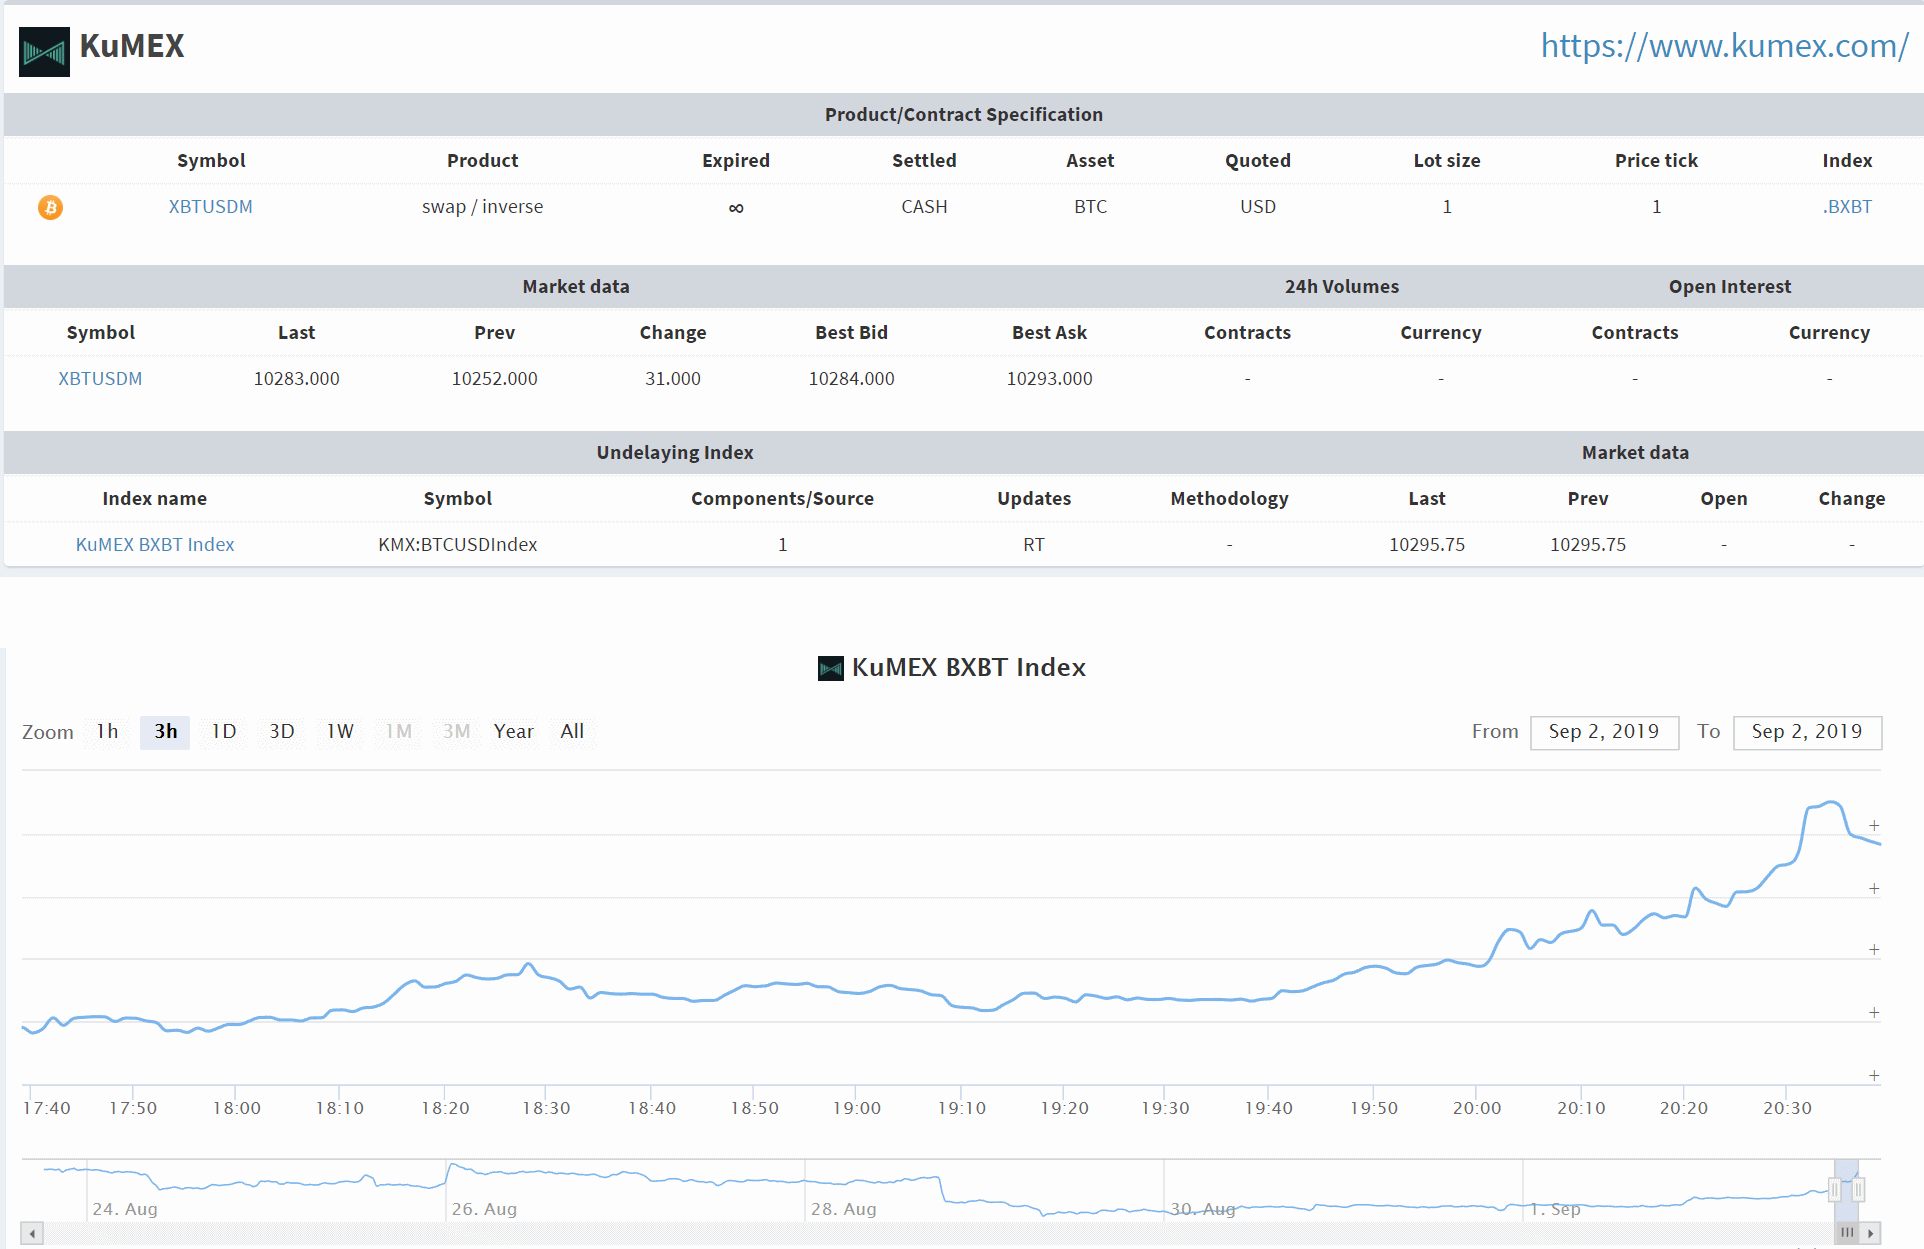Click the orange Bitcoin icon beside XBTUSDM
Viewport: 1924px width, 1249px height.
click(x=50, y=207)
